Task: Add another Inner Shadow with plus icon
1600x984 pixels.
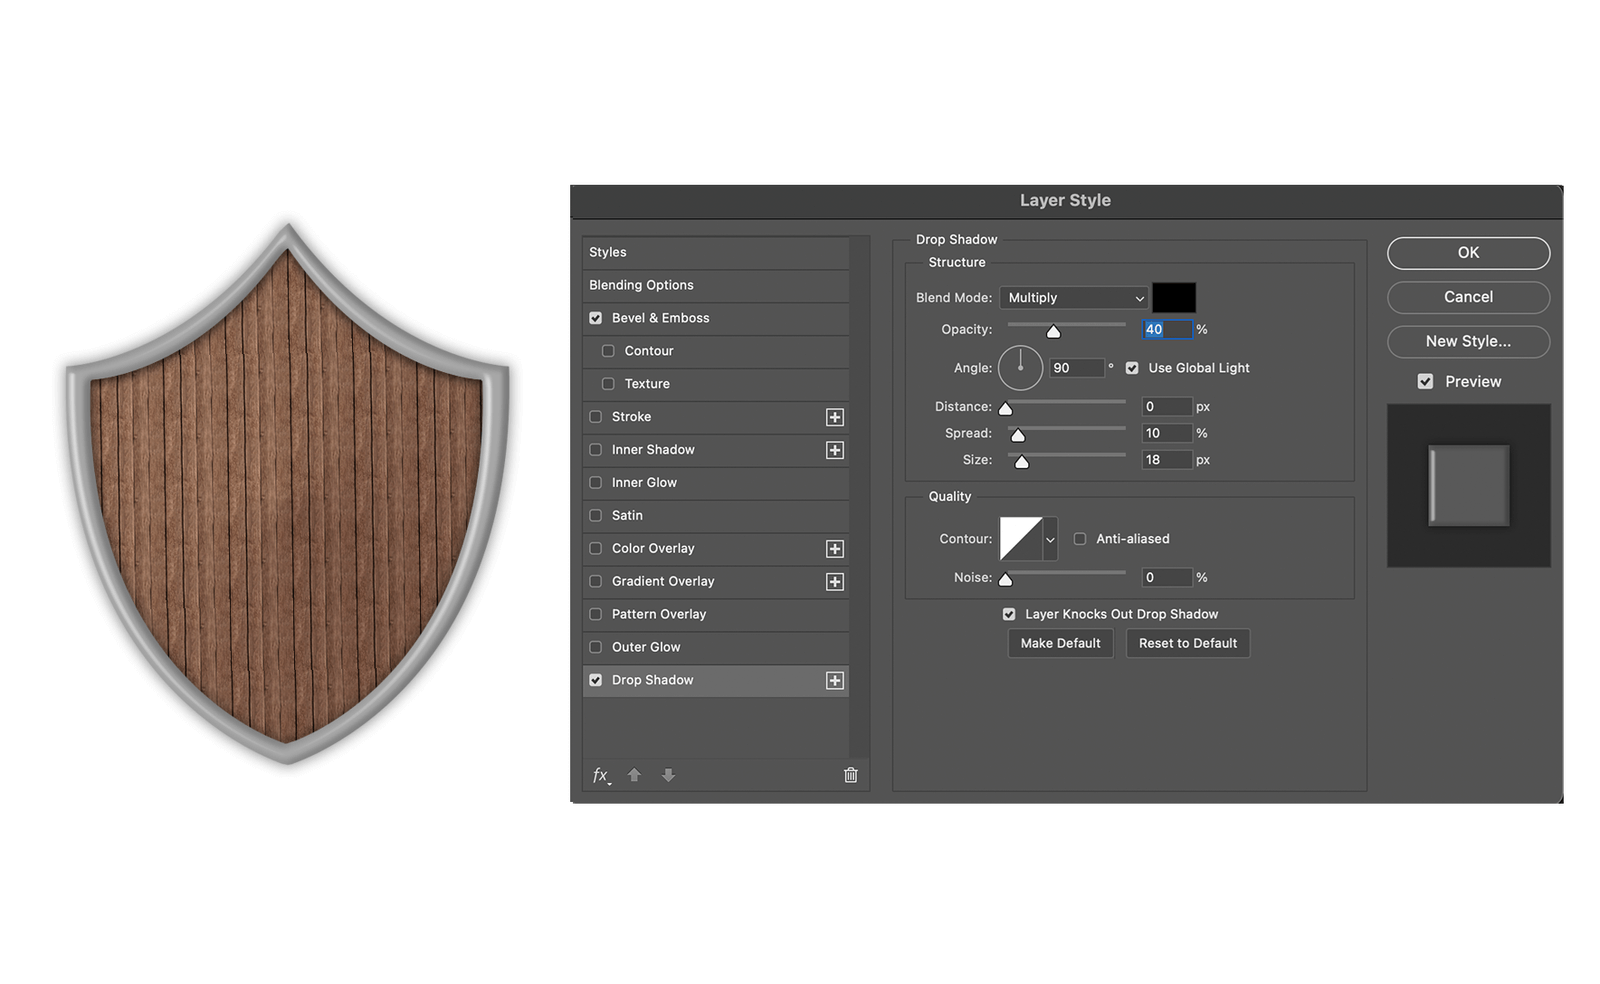Action: 835,450
